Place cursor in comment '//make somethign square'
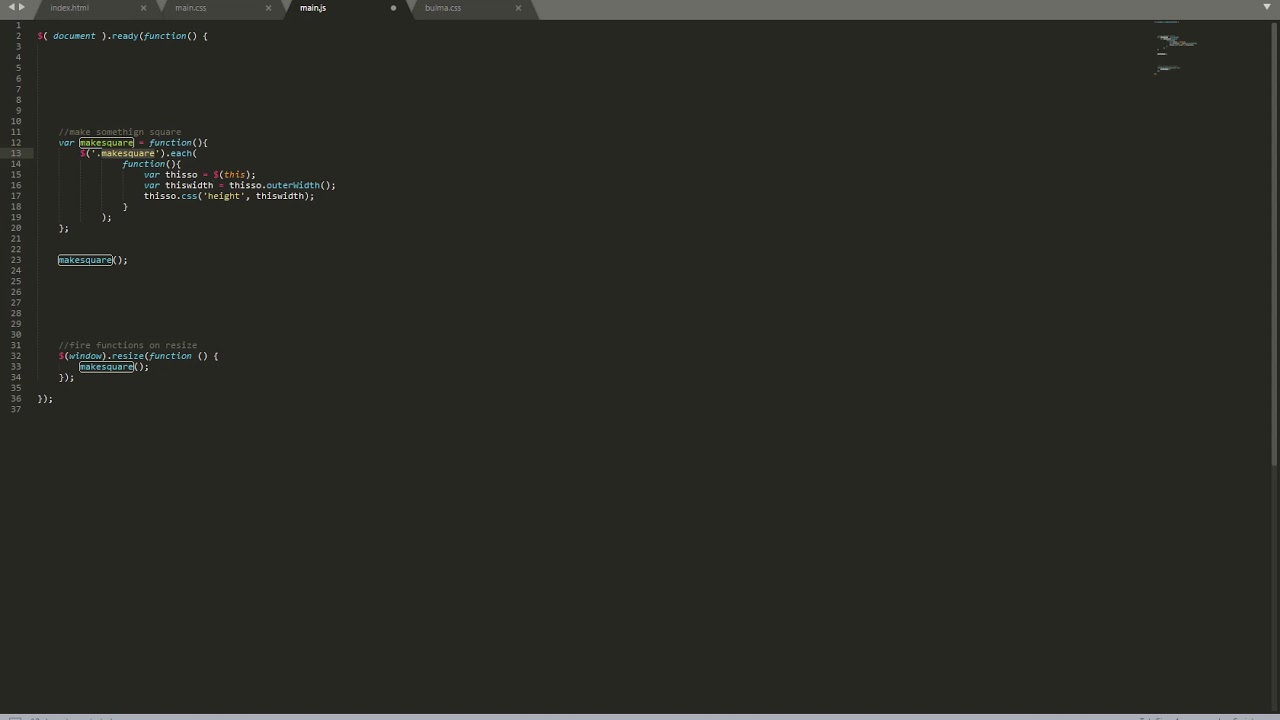Screen dimensions: 1280x720 point(120,132)
